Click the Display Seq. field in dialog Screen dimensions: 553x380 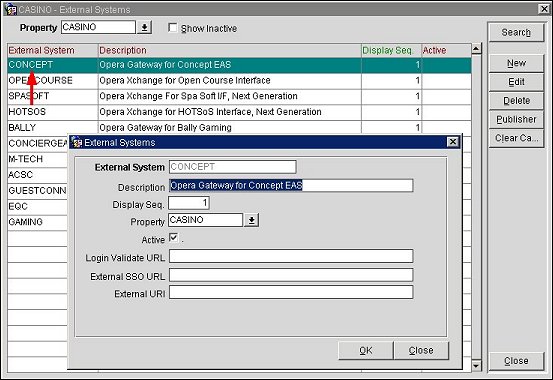189,203
